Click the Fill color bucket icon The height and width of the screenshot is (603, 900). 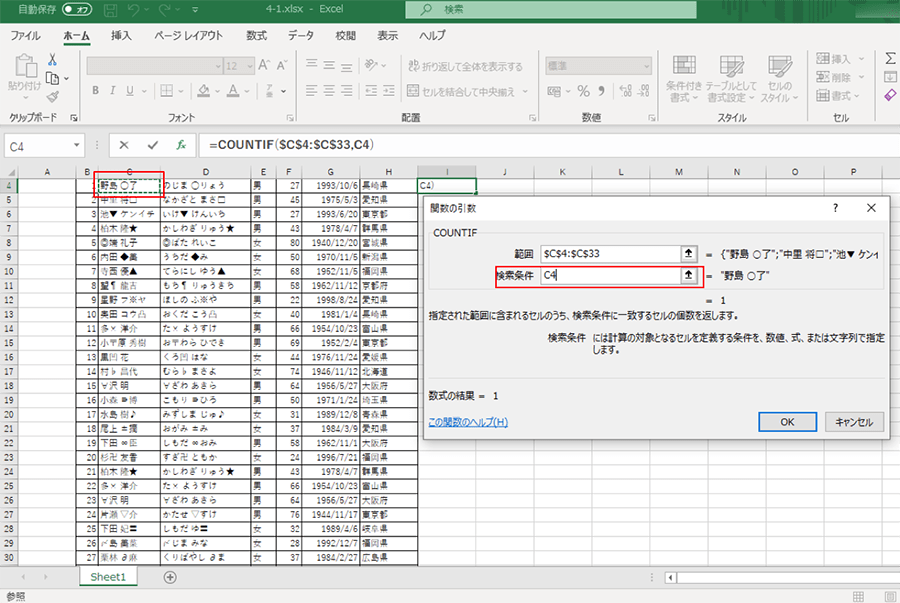(x=203, y=91)
